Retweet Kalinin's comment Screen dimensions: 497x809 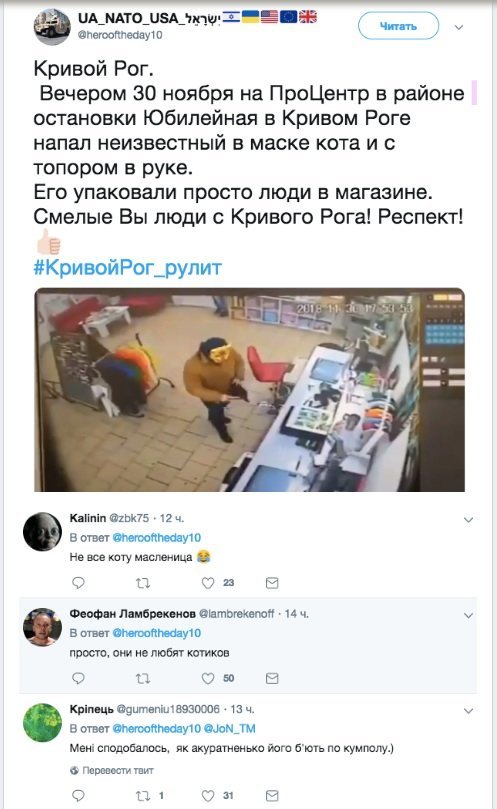[x=143, y=583]
